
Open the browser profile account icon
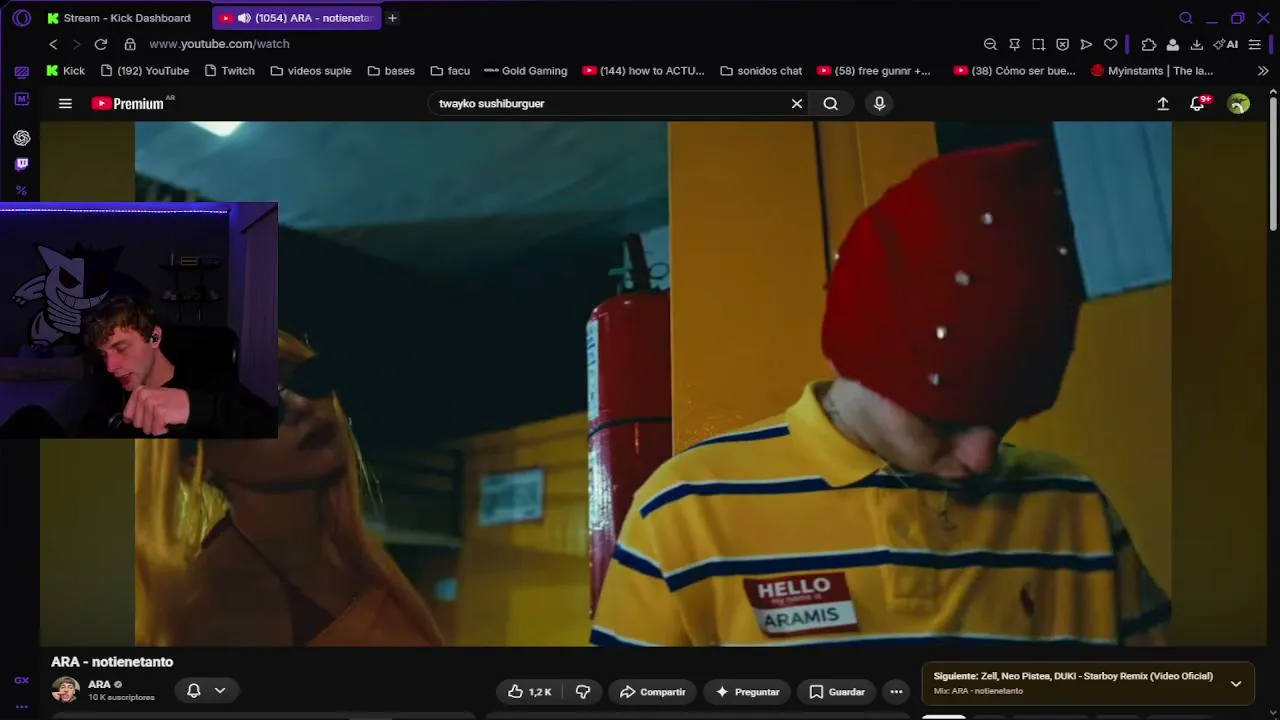[x=1172, y=44]
